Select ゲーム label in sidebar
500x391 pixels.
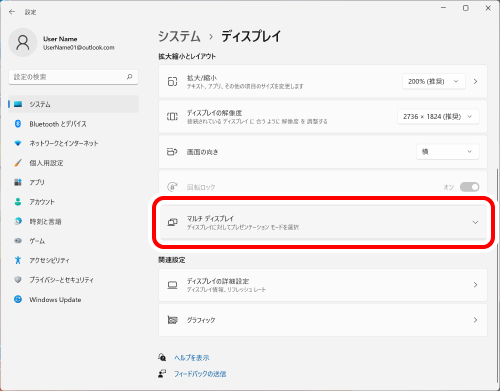(37, 241)
